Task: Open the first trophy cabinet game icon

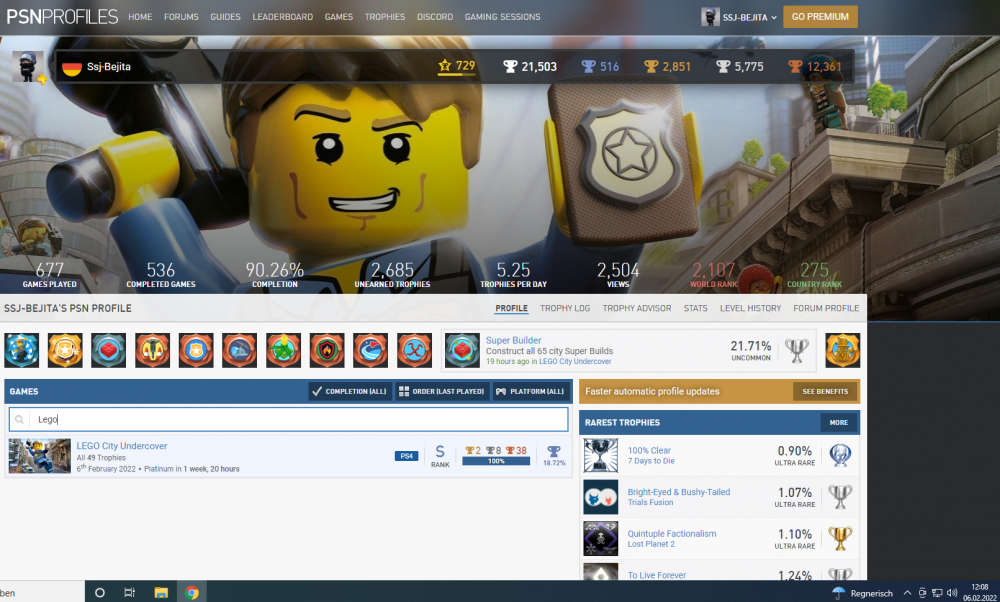Action: pyautogui.click(x=21, y=350)
